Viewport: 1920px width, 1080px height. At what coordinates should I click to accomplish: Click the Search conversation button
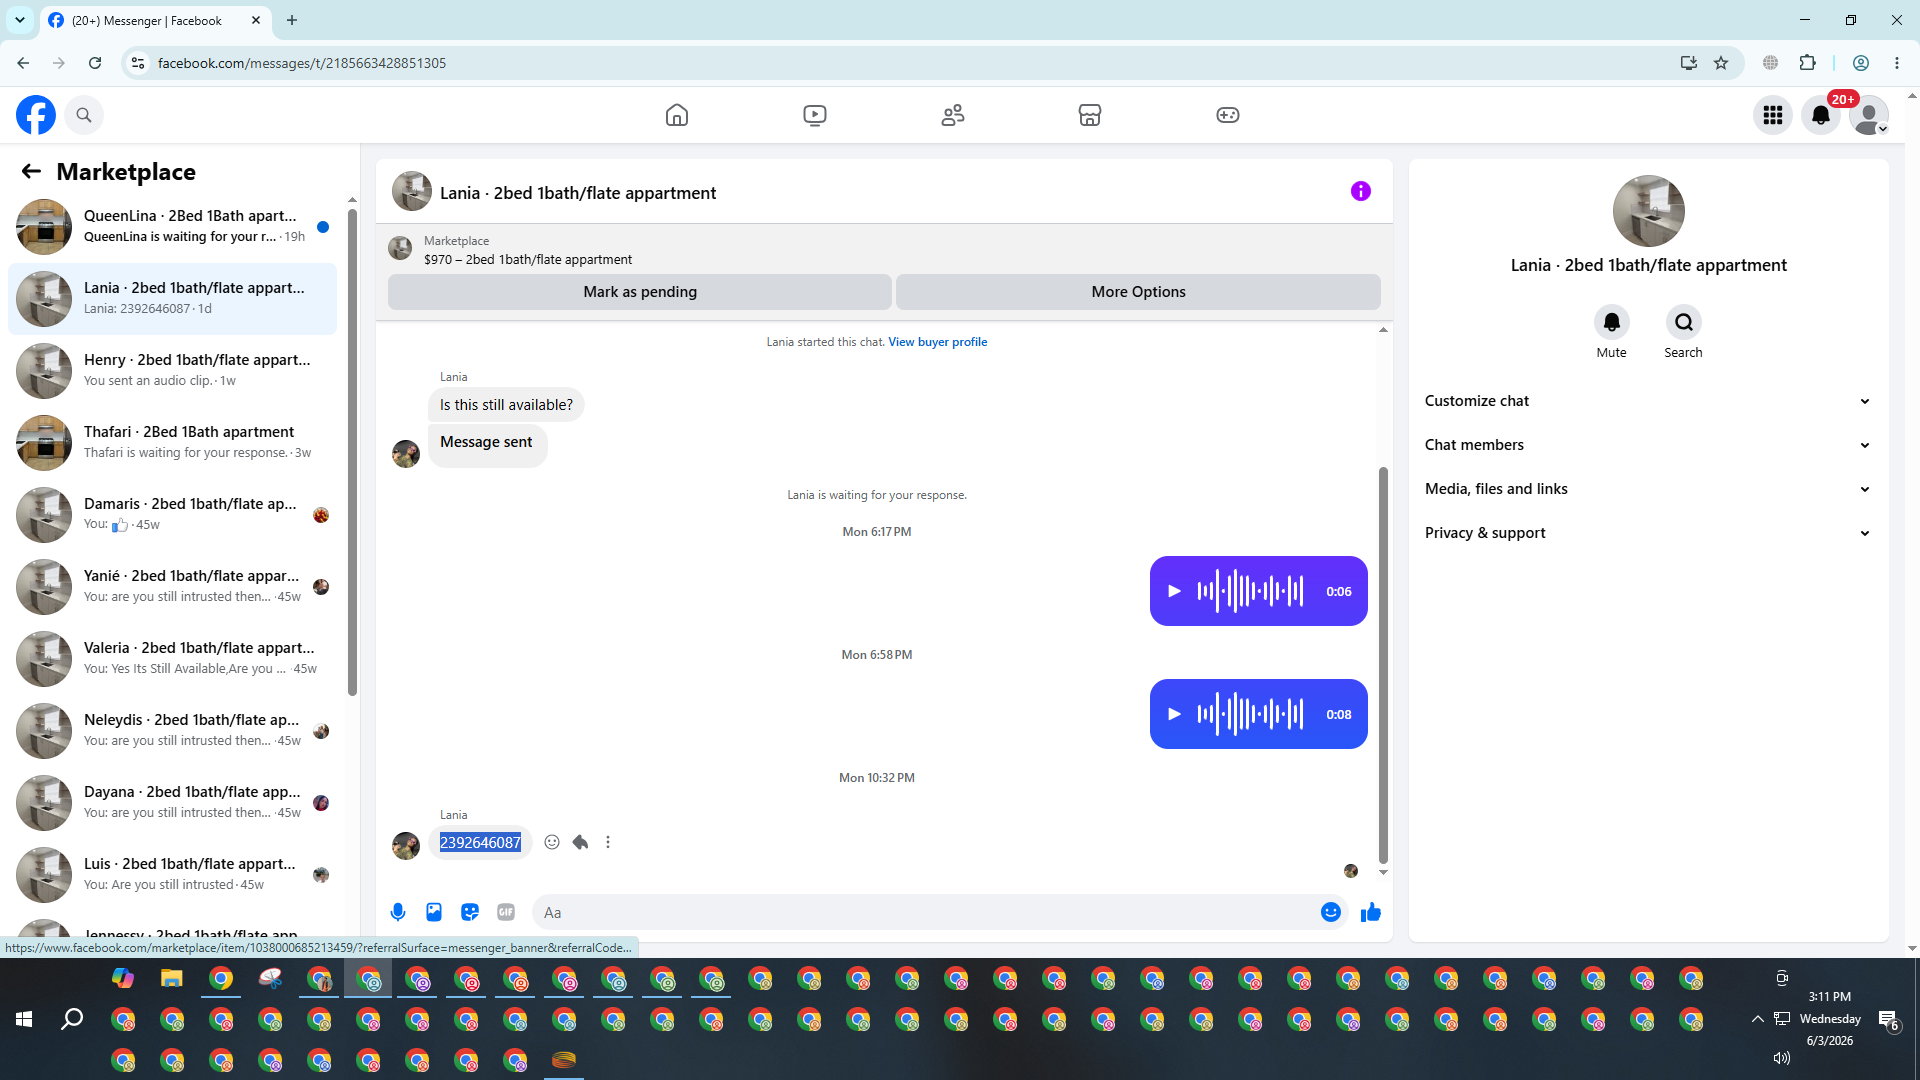point(1683,322)
